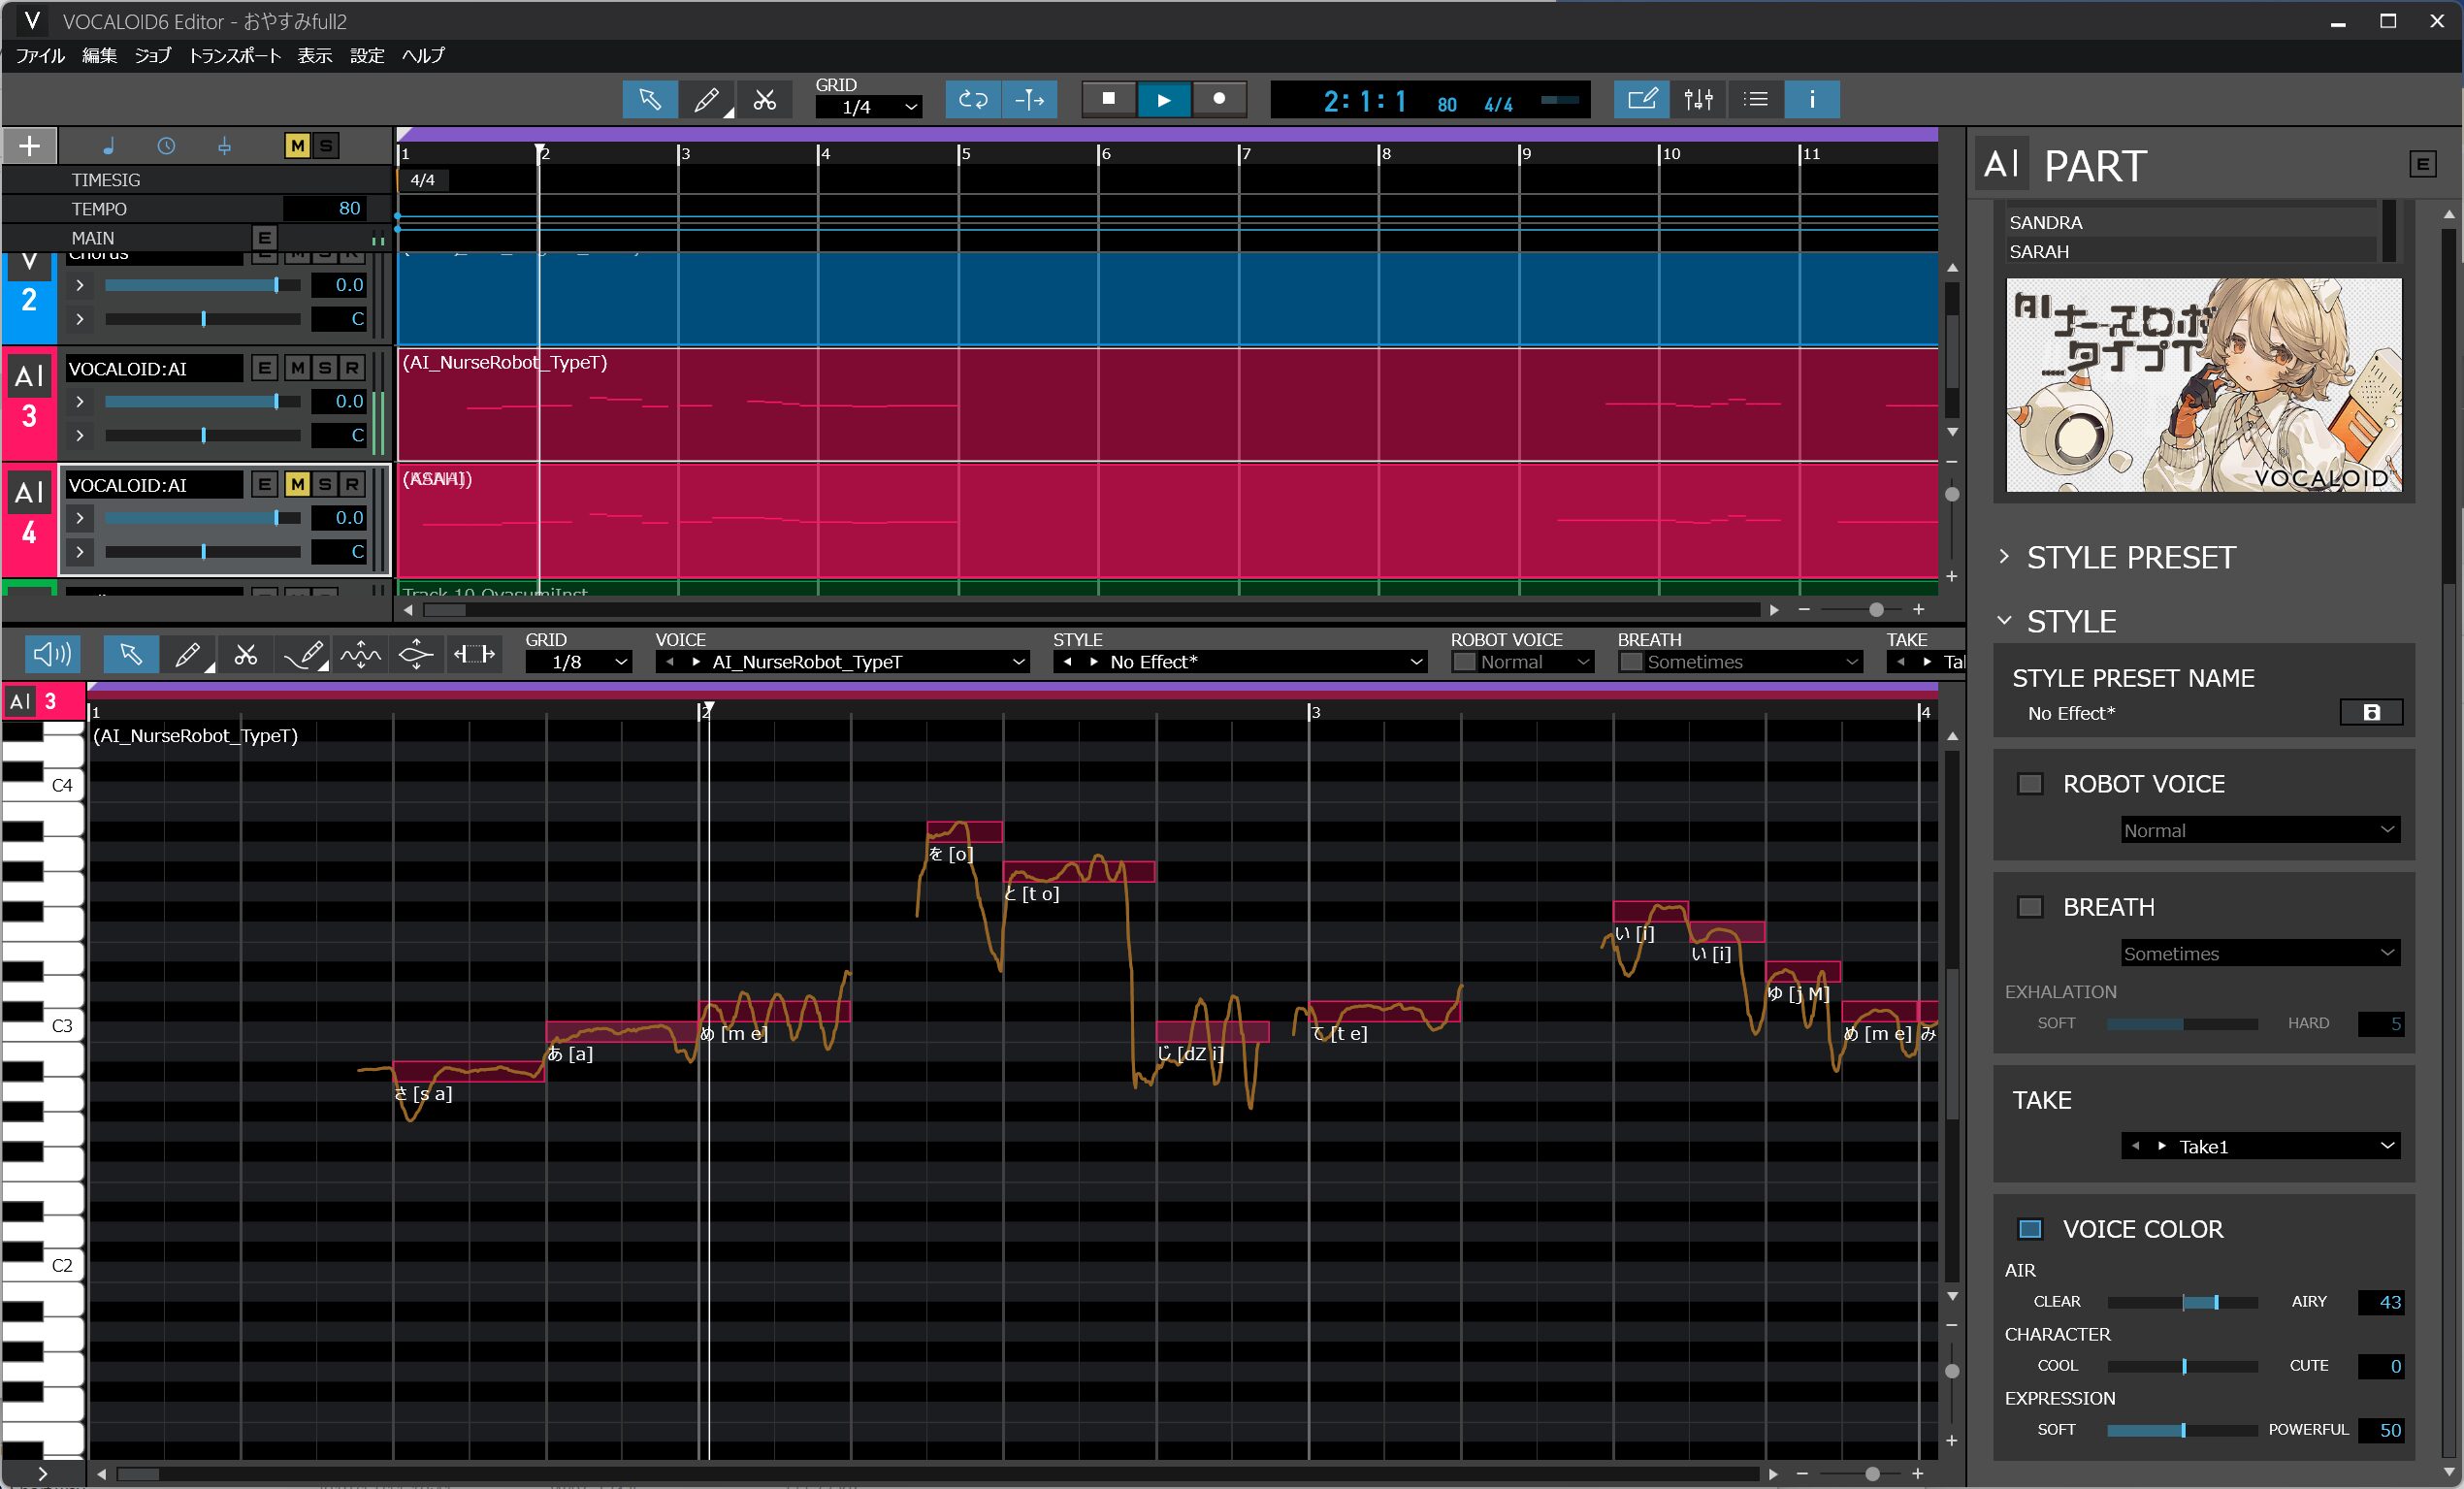Viewport: 2464px width, 1489px height.
Task: Start recording with the record button
Action: [x=1219, y=99]
